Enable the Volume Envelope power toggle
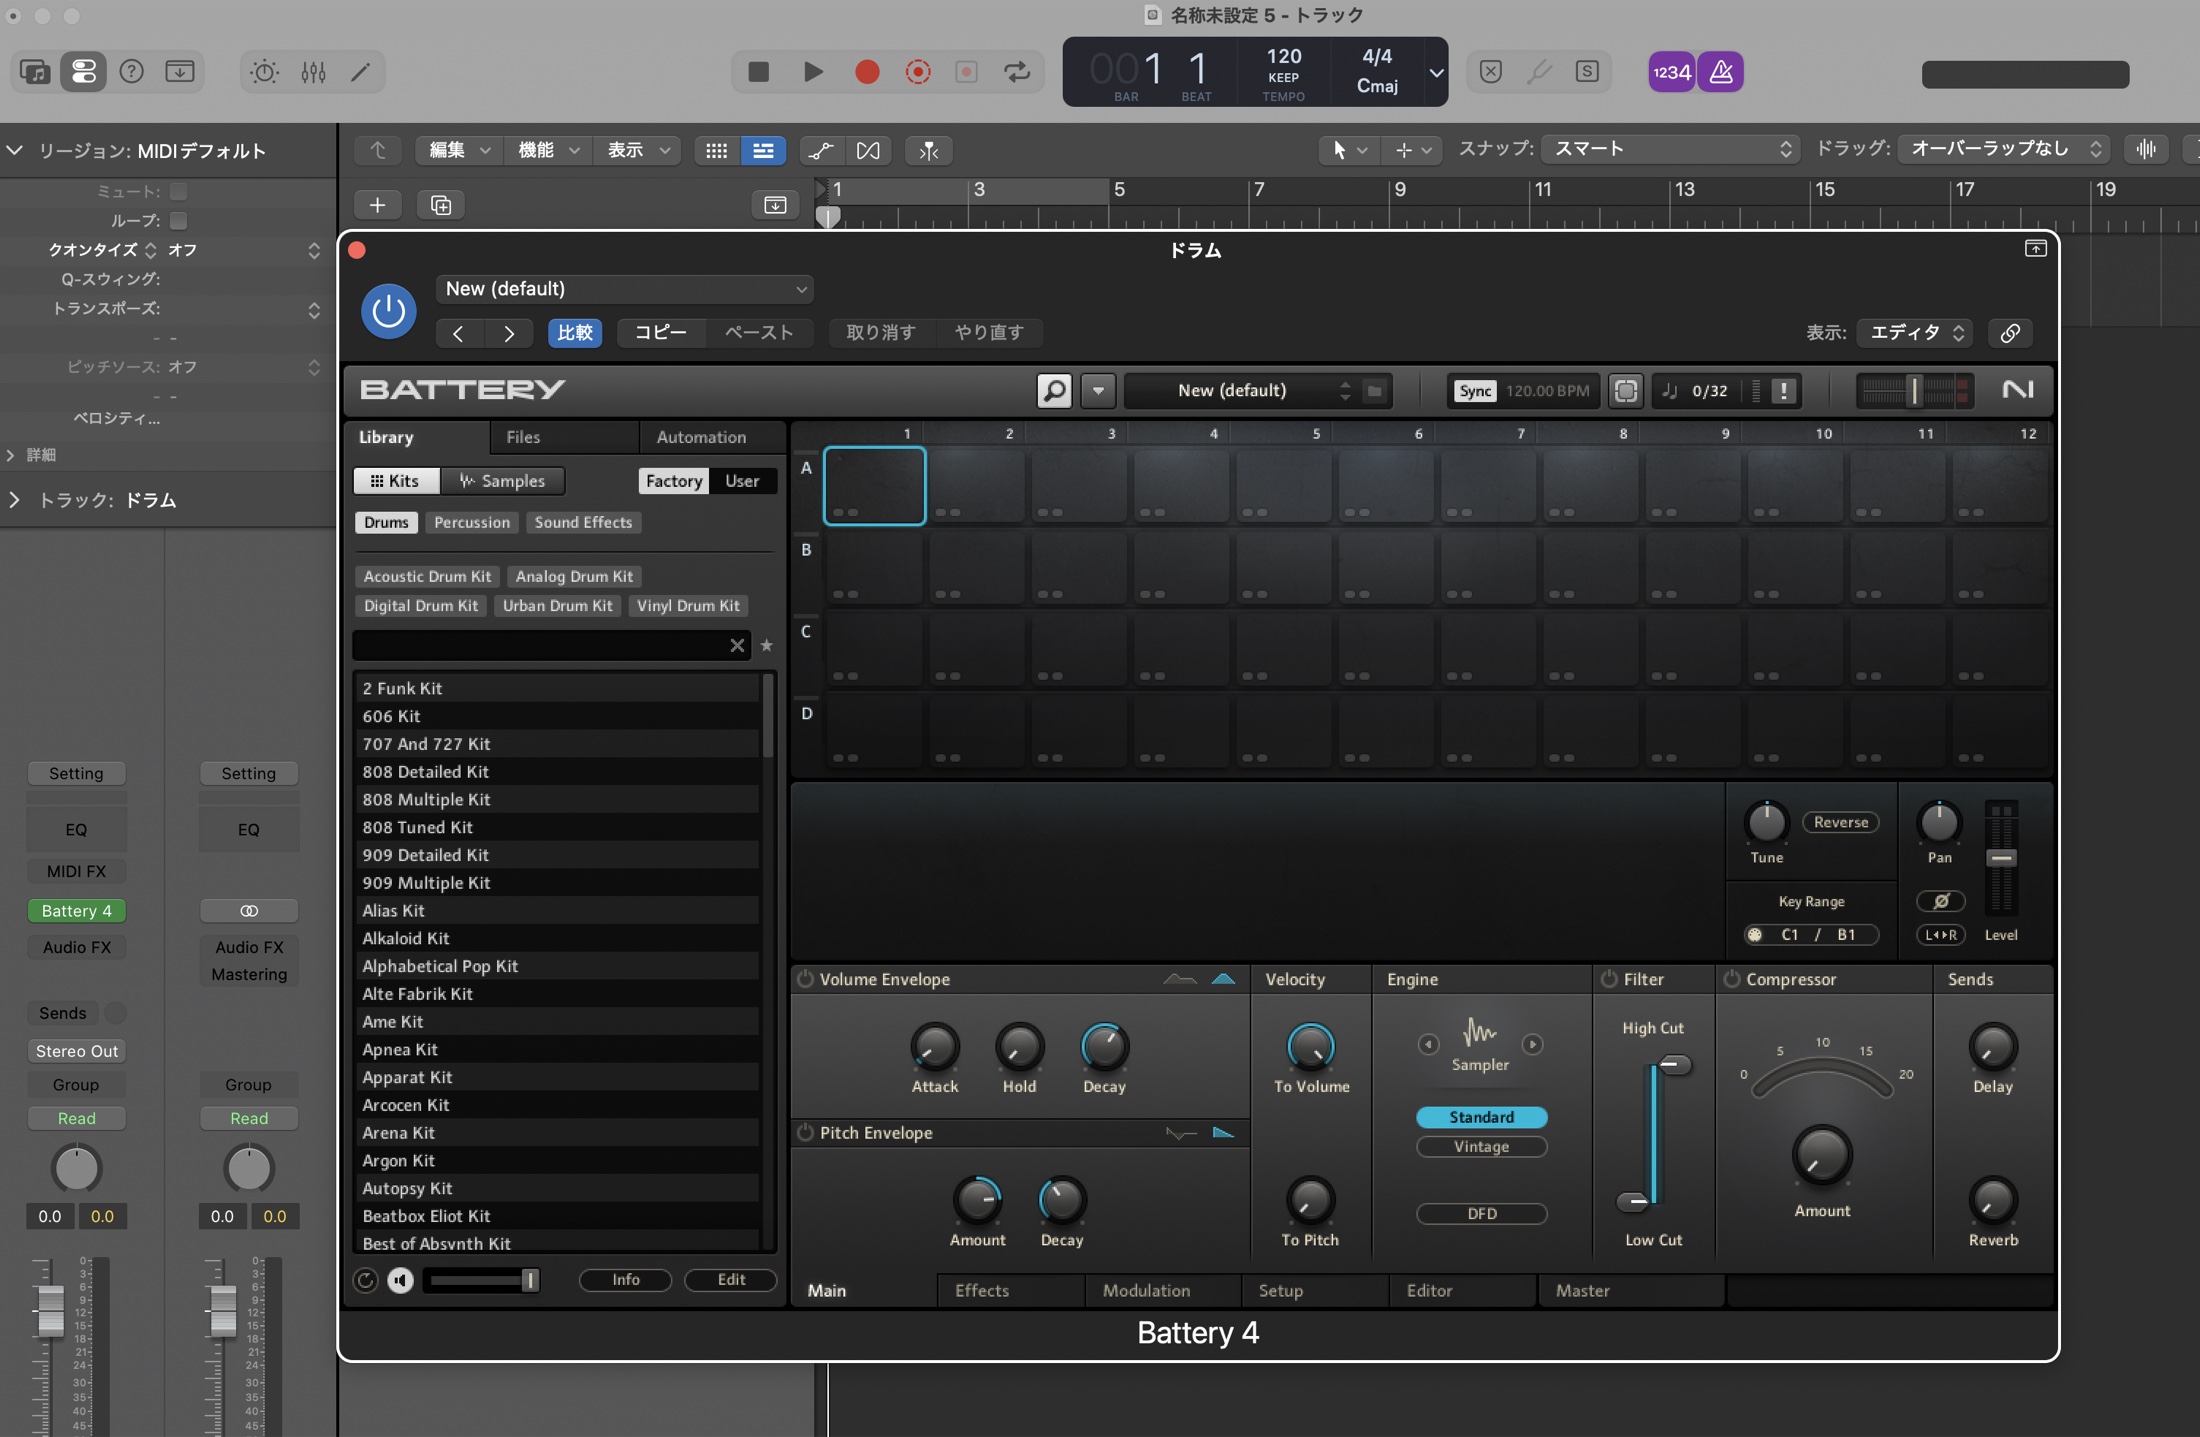2200x1437 pixels. pyautogui.click(x=805, y=979)
